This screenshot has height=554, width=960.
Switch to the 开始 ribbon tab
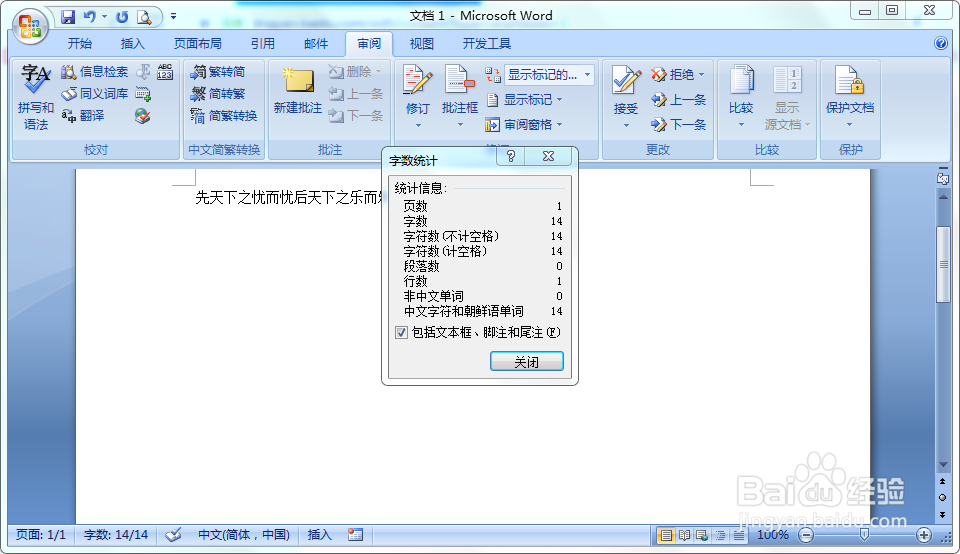[80, 43]
